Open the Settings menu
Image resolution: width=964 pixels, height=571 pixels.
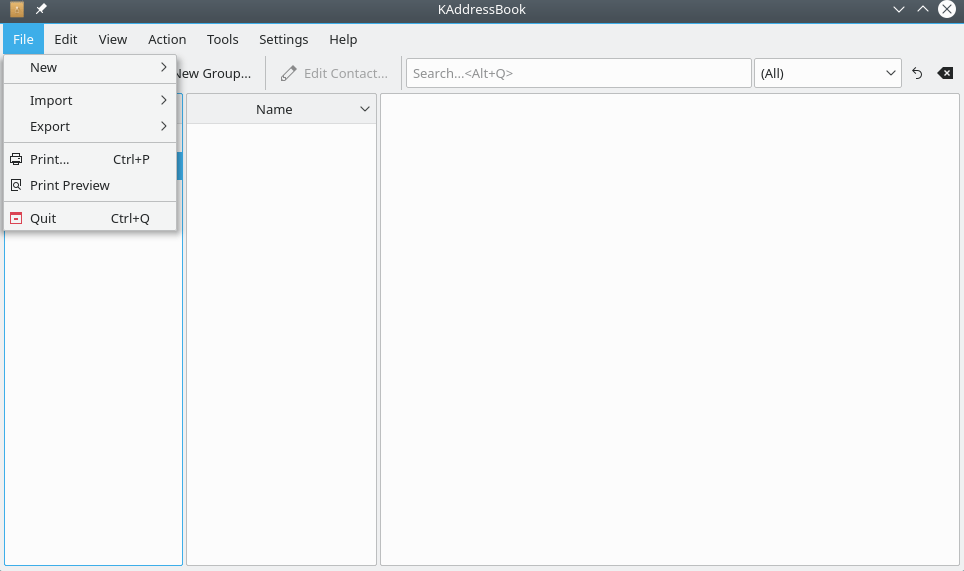[x=283, y=39]
